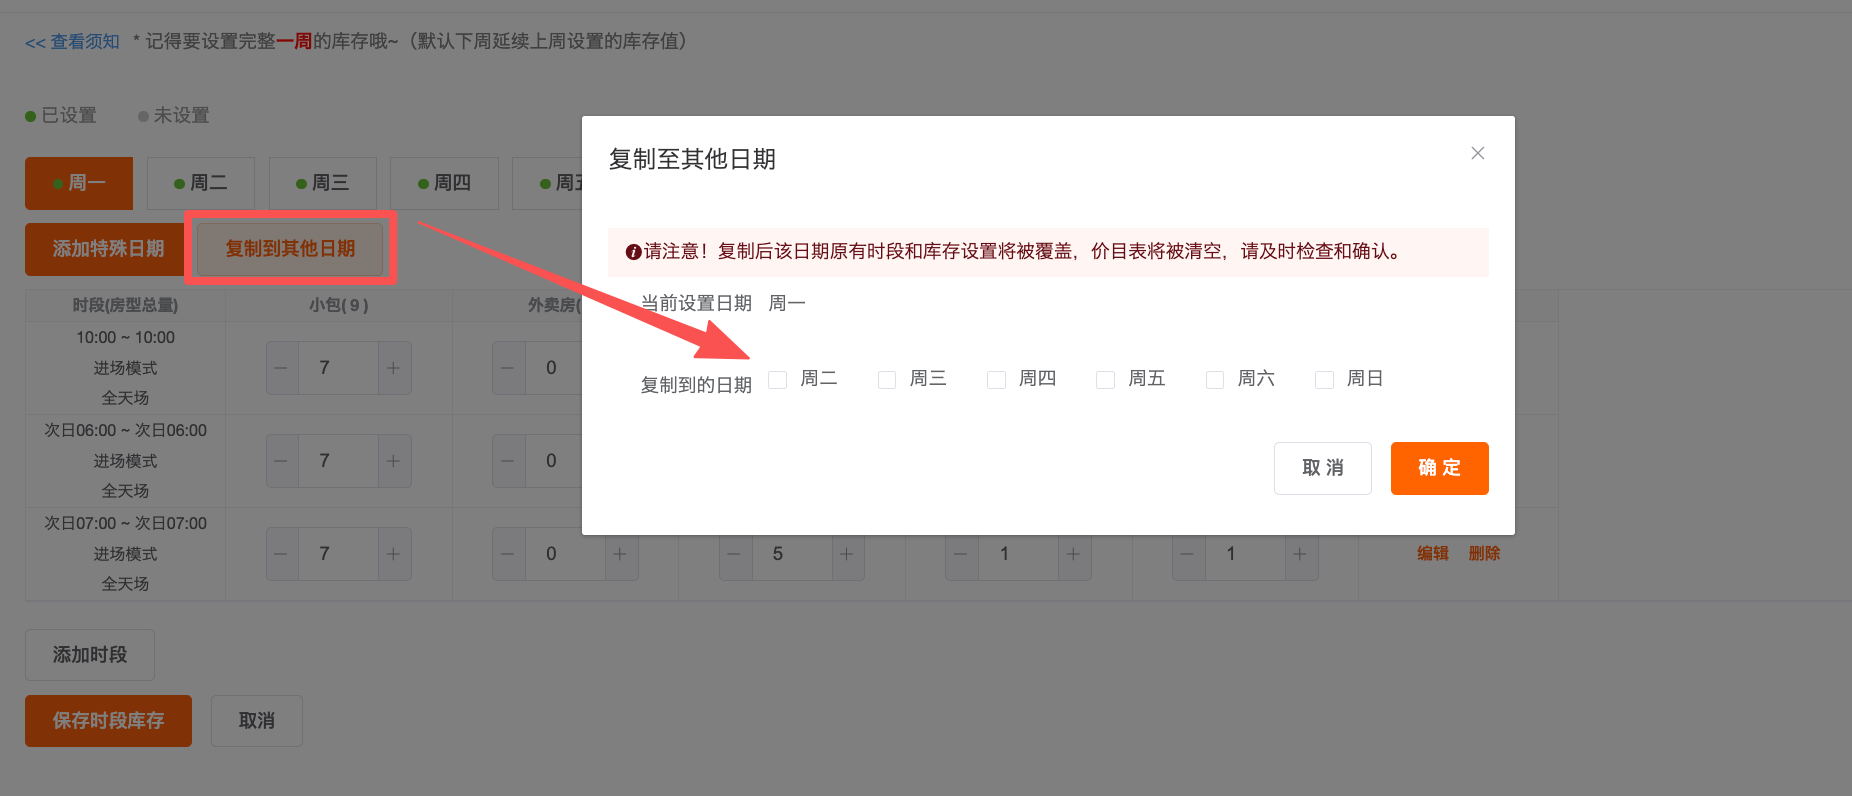This screenshot has width=1852, height=796.
Task: Decrease 外卖房 stock for 次日06:00 slot
Action: point(508,461)
